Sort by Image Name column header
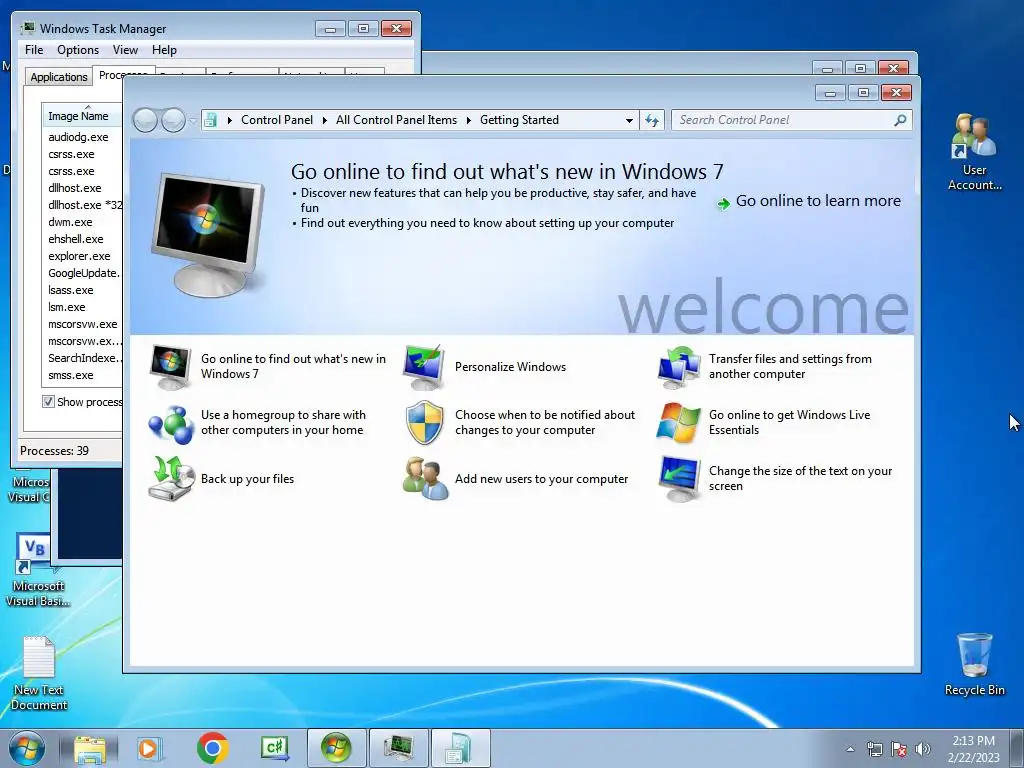This screenshot has height=768, width=1024. tap(82, 116)
